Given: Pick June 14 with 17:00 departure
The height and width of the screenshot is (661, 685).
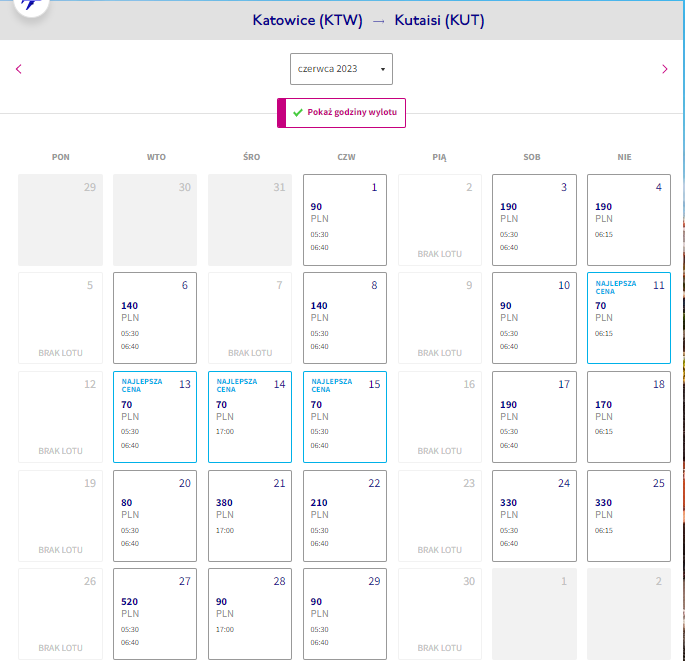Looking at the screenshot, I should pyautogui.click(x=250, y=417).
